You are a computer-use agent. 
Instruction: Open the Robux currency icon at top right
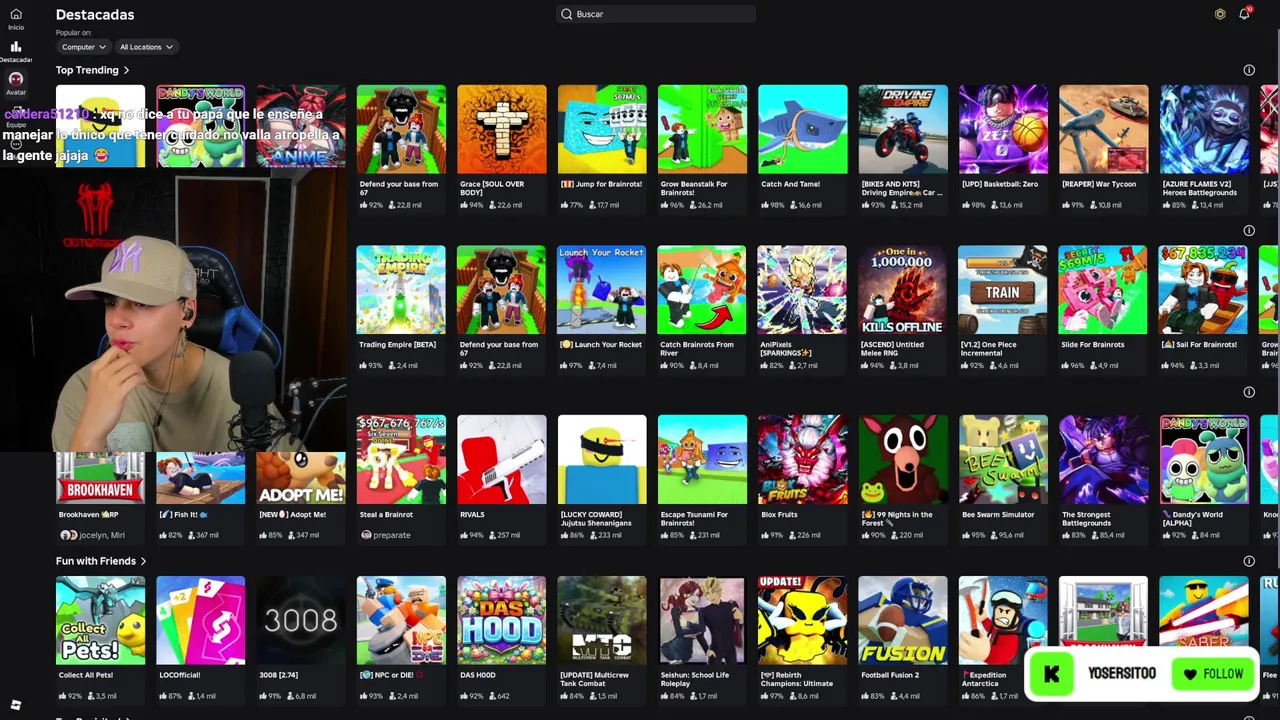1220,14
